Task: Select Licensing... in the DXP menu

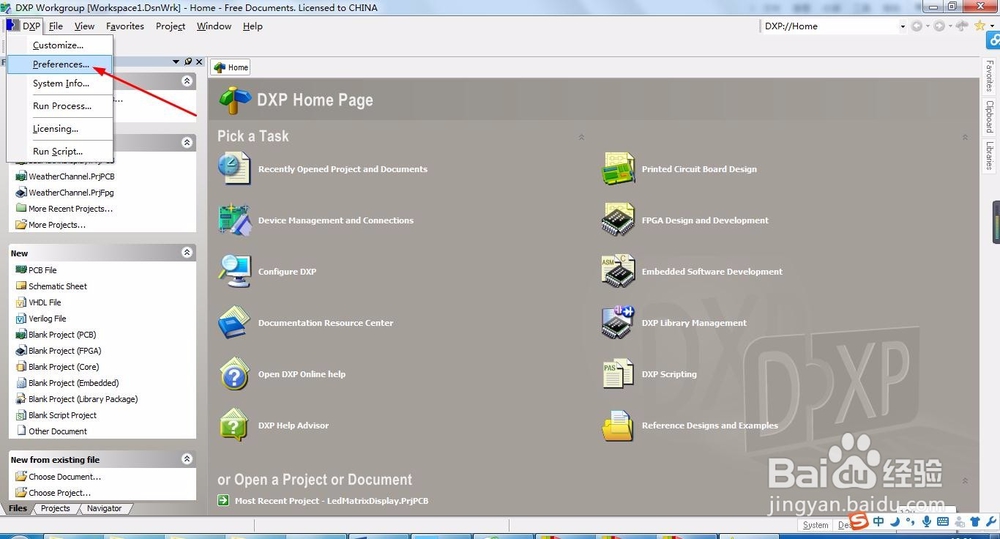Action: click(60, 129)
